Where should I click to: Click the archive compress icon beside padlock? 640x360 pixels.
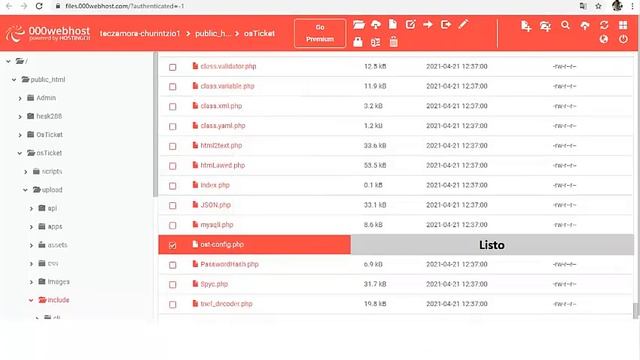click(x=376, y=42)
